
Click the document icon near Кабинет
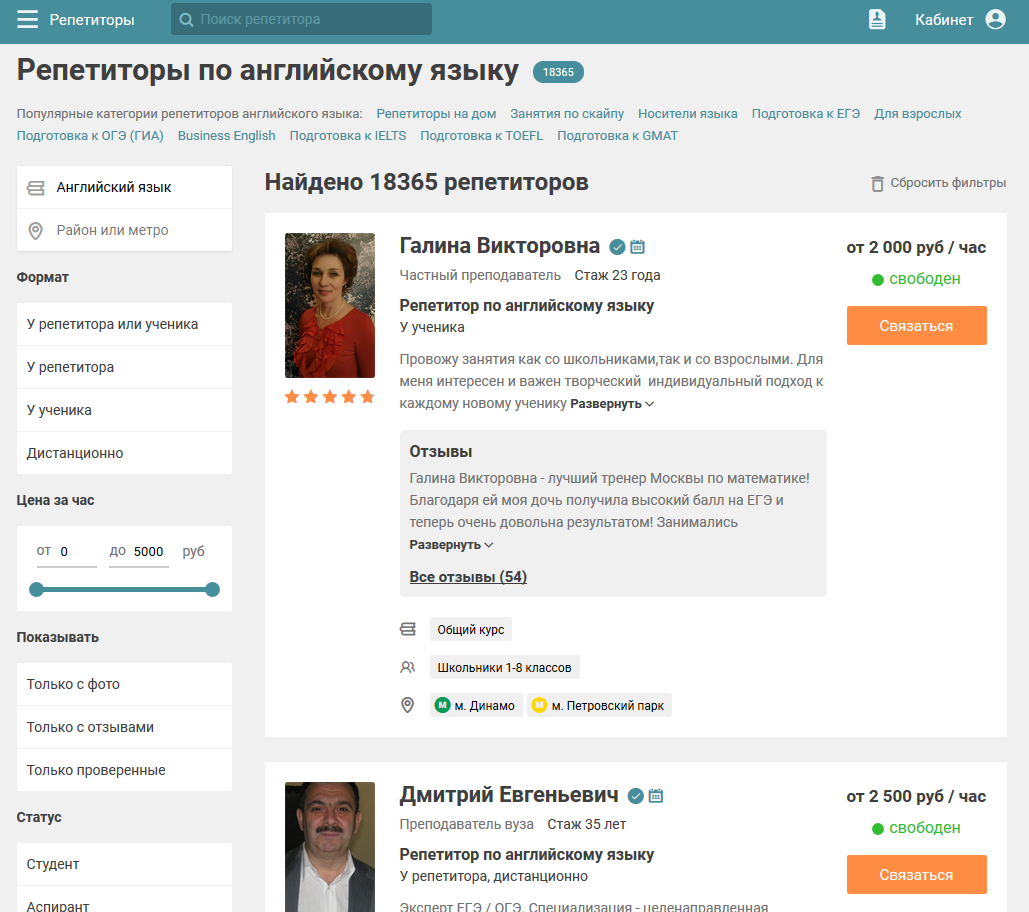click(x=877, y=20)
